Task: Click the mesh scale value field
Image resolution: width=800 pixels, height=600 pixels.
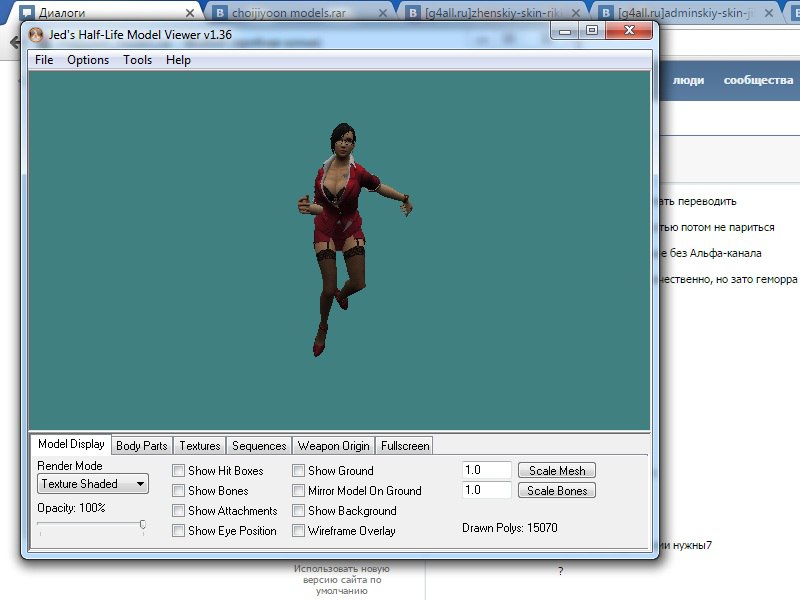Action: 486,470
